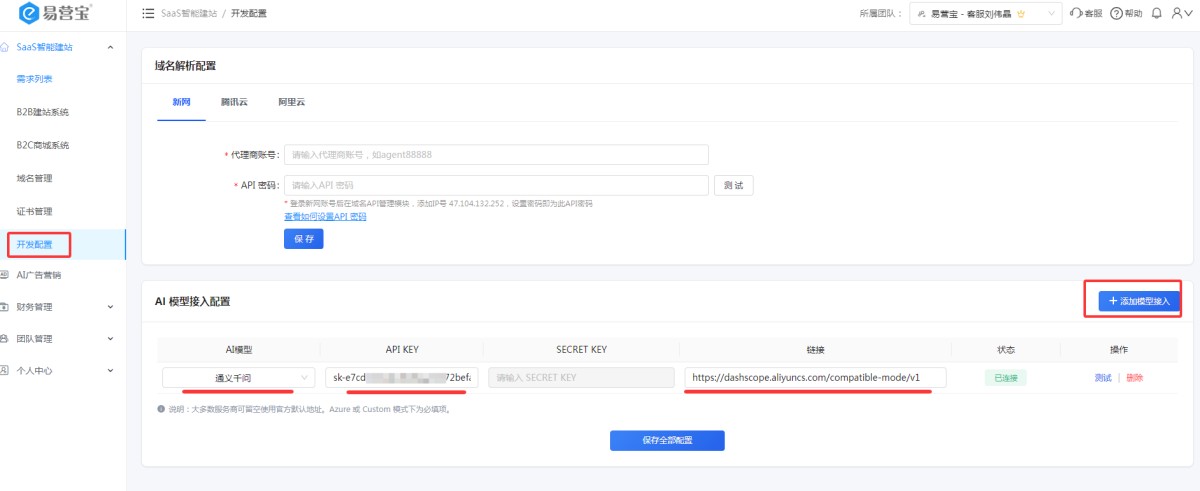Click the 域名解析配置 heading
Viewport: 1200px width, 491px height.
pos(185,66)
